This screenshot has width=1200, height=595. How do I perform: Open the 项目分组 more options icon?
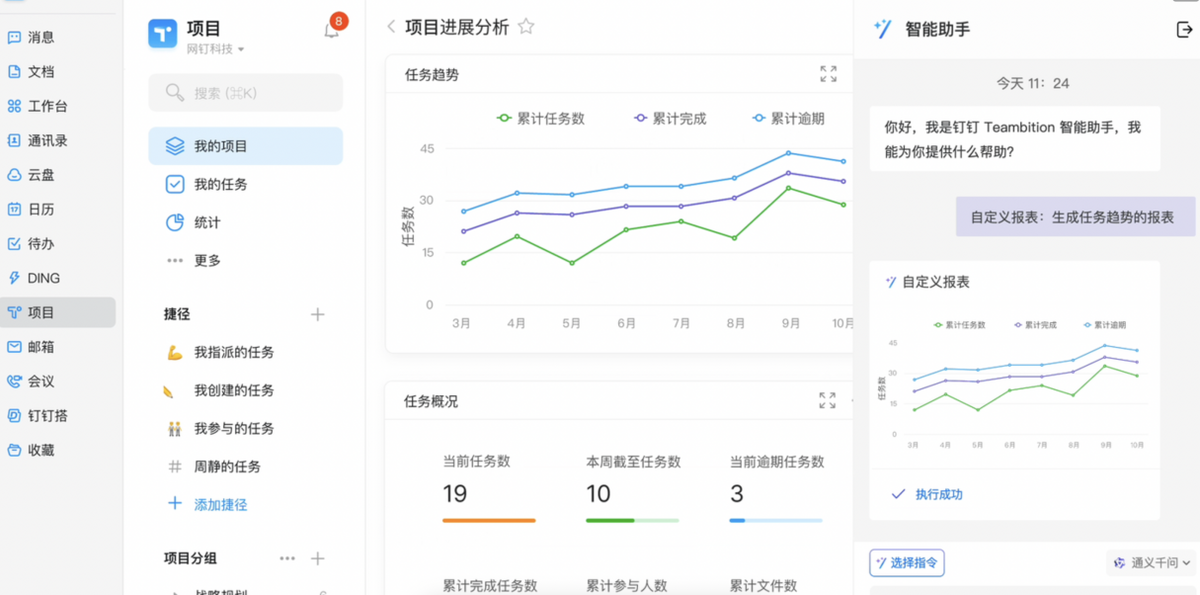[287, 558]
